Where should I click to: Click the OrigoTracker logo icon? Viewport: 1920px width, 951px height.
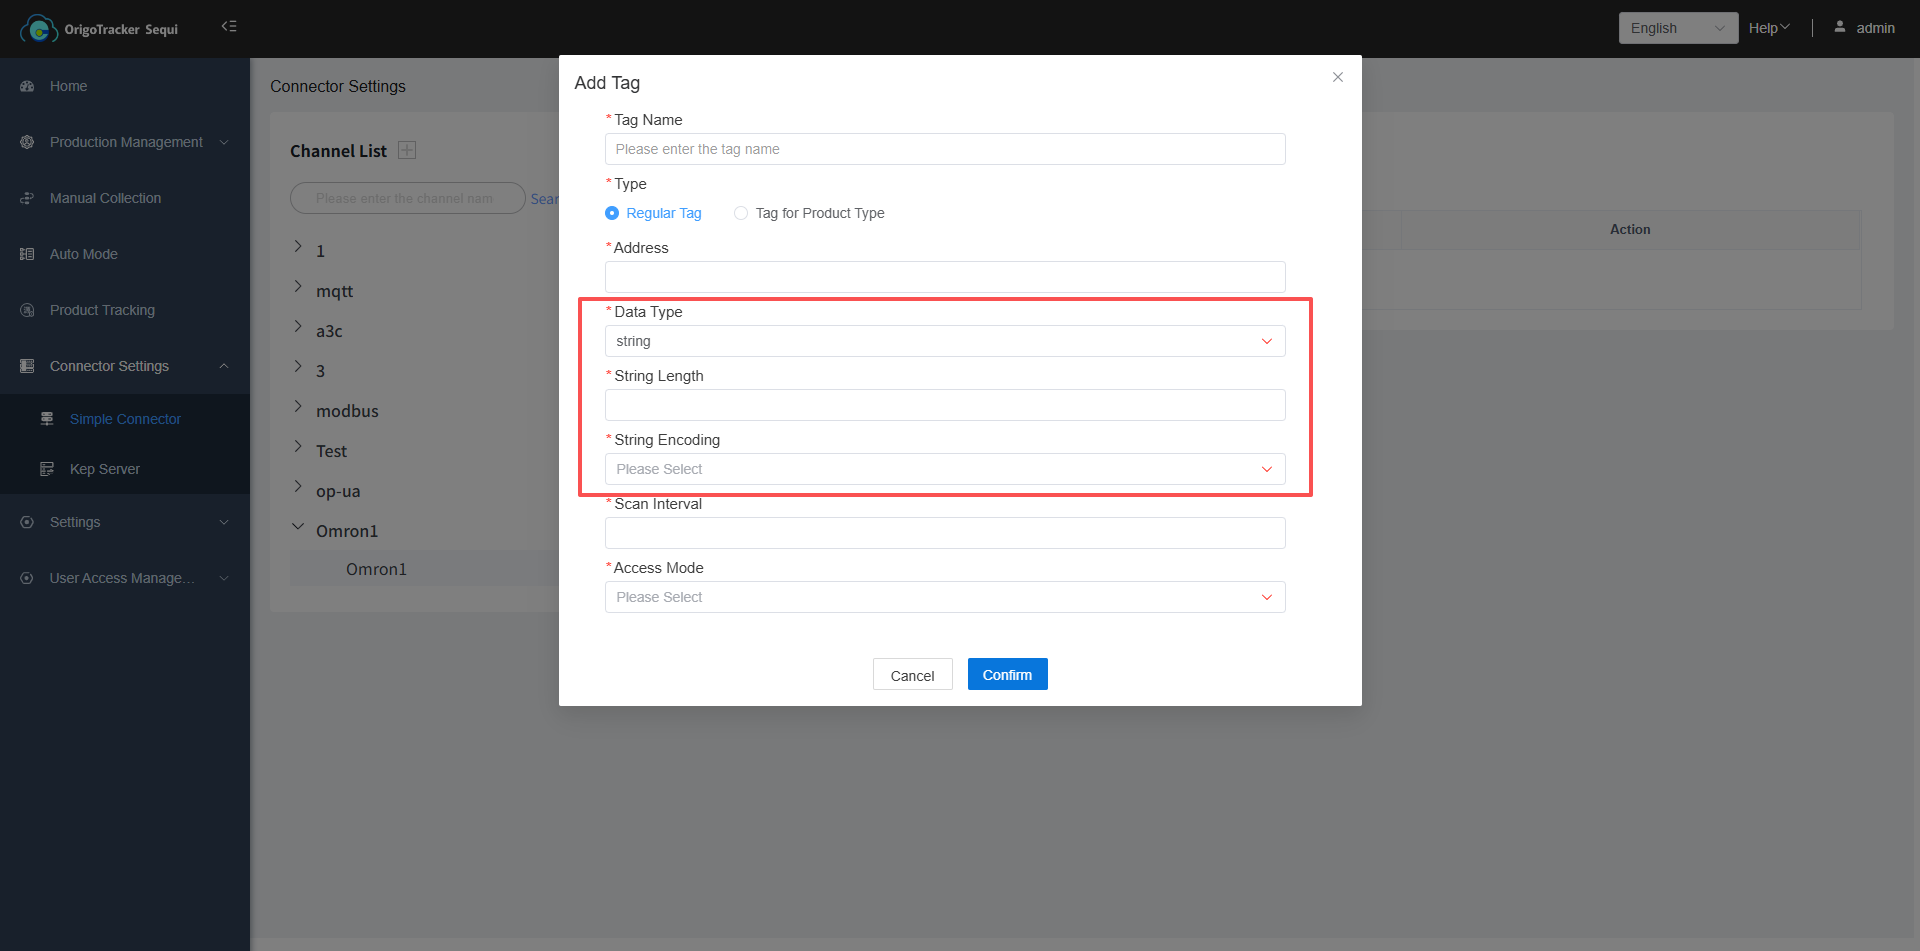pyautogui.click(x=39, y=29)
